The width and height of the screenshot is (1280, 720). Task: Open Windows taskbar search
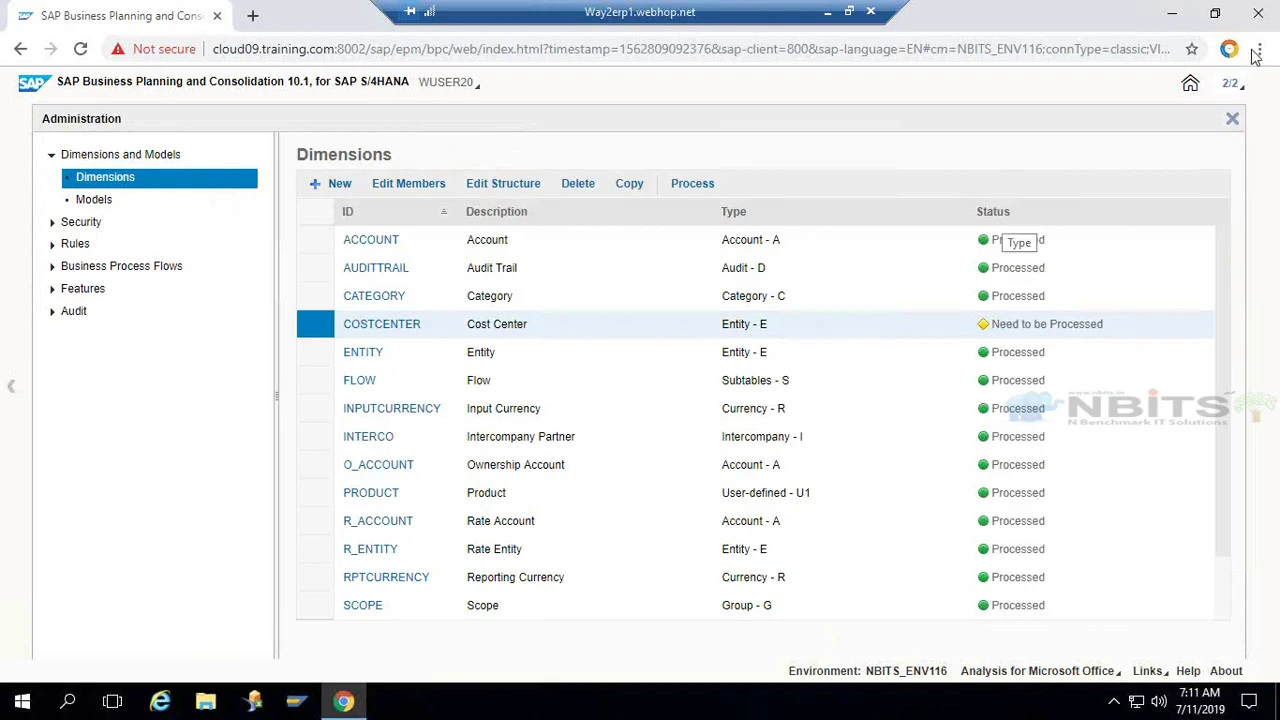68,702
